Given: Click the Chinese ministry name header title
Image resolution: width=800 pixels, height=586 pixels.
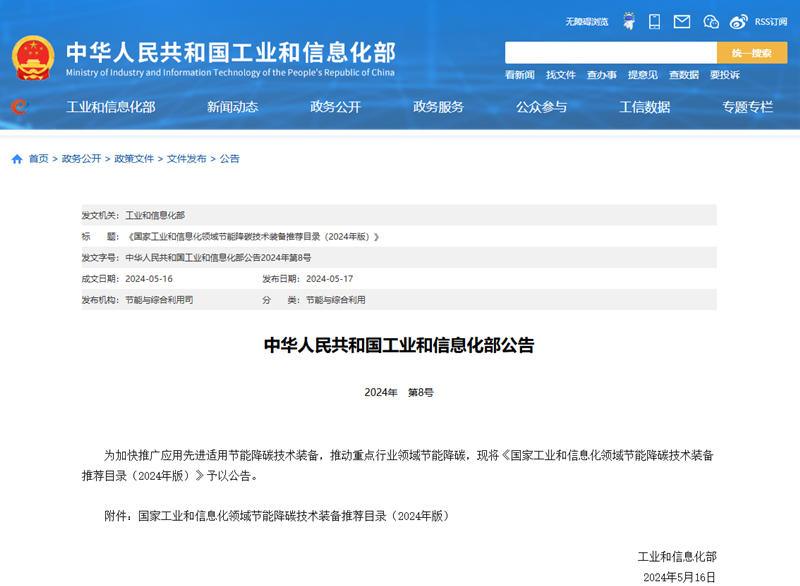Looking at the screenshot, I should [231, 52].
